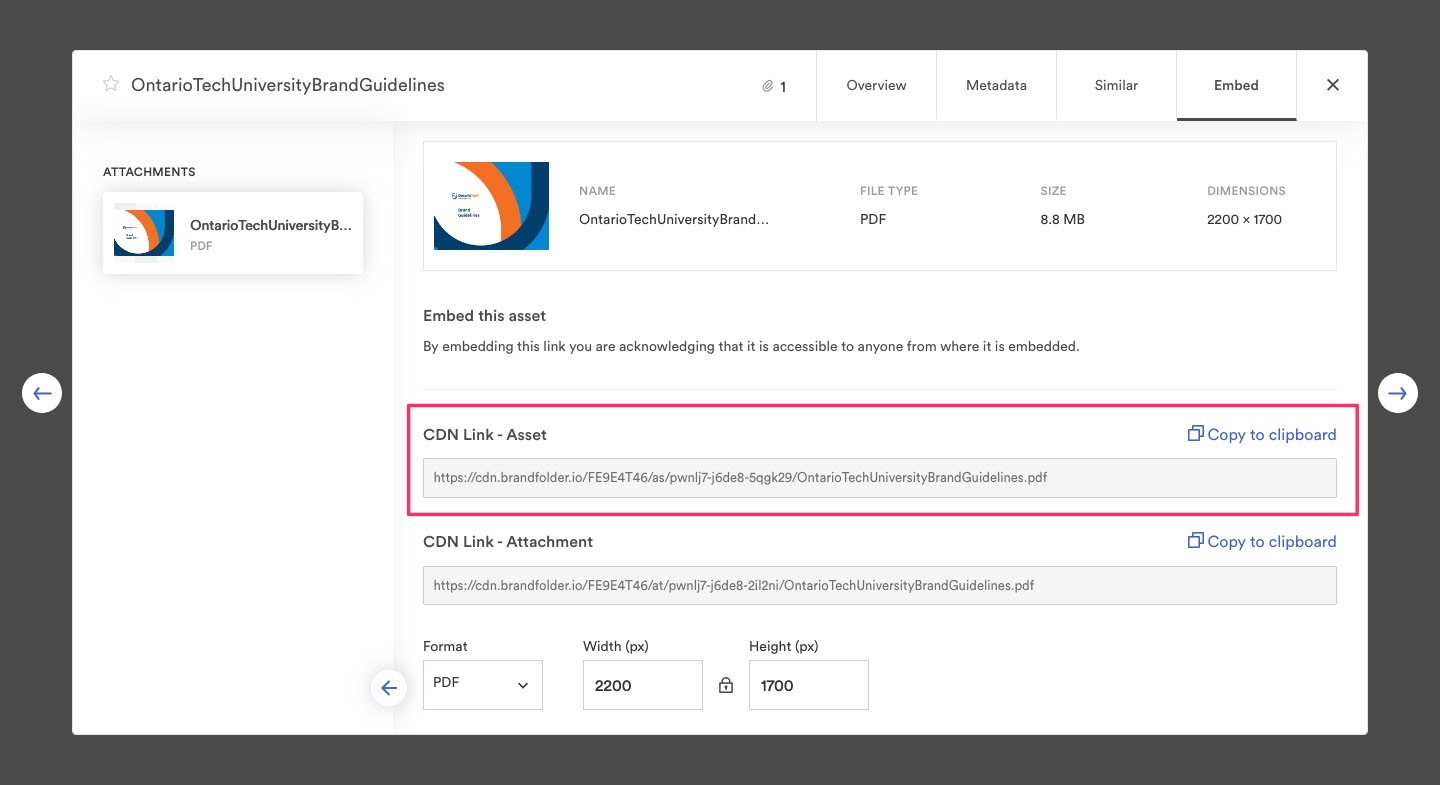Viewport: 1440px width, 785px height.
Task: Click the CDN Link - Attachment URL field
Action: [x=880, y=585]
